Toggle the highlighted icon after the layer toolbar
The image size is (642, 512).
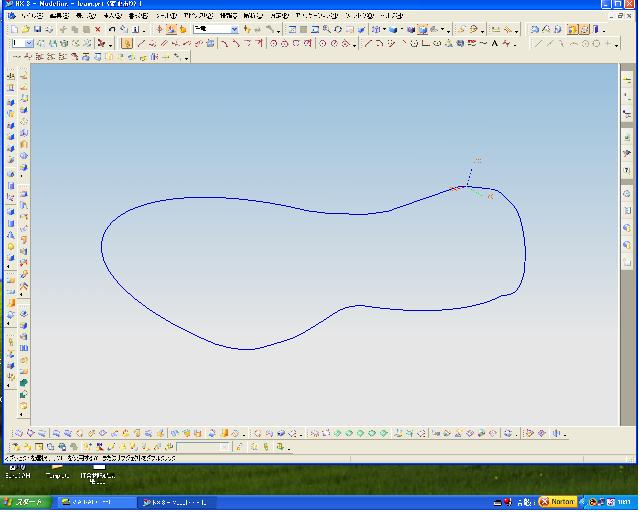126,44
